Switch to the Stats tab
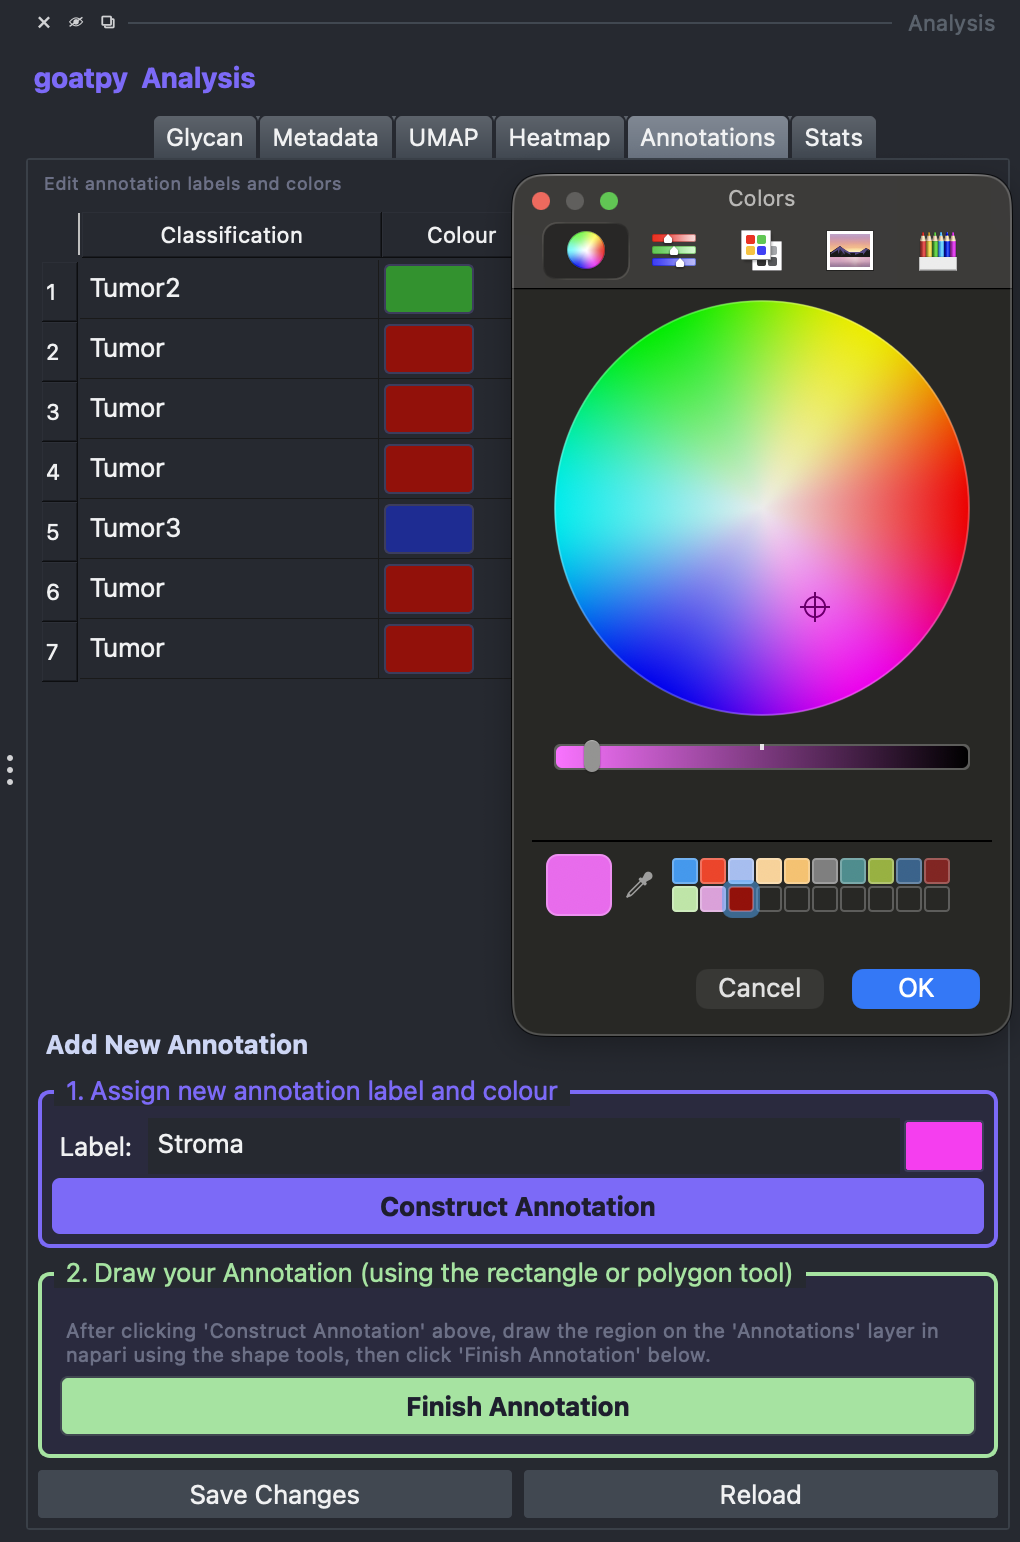The width and height of the screenshot is (1020, 1542). 833,138
